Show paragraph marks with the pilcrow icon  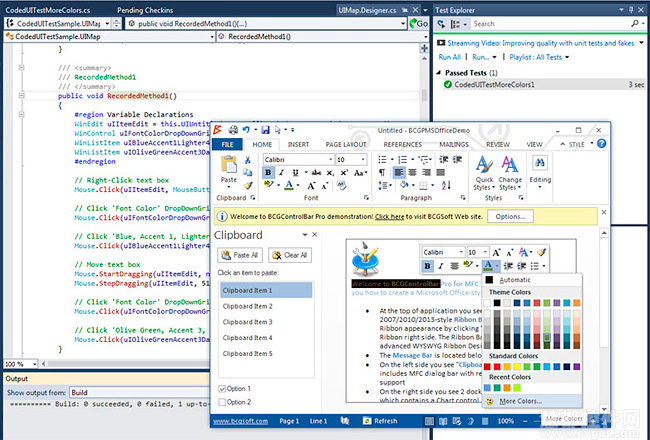pos(382,173)
